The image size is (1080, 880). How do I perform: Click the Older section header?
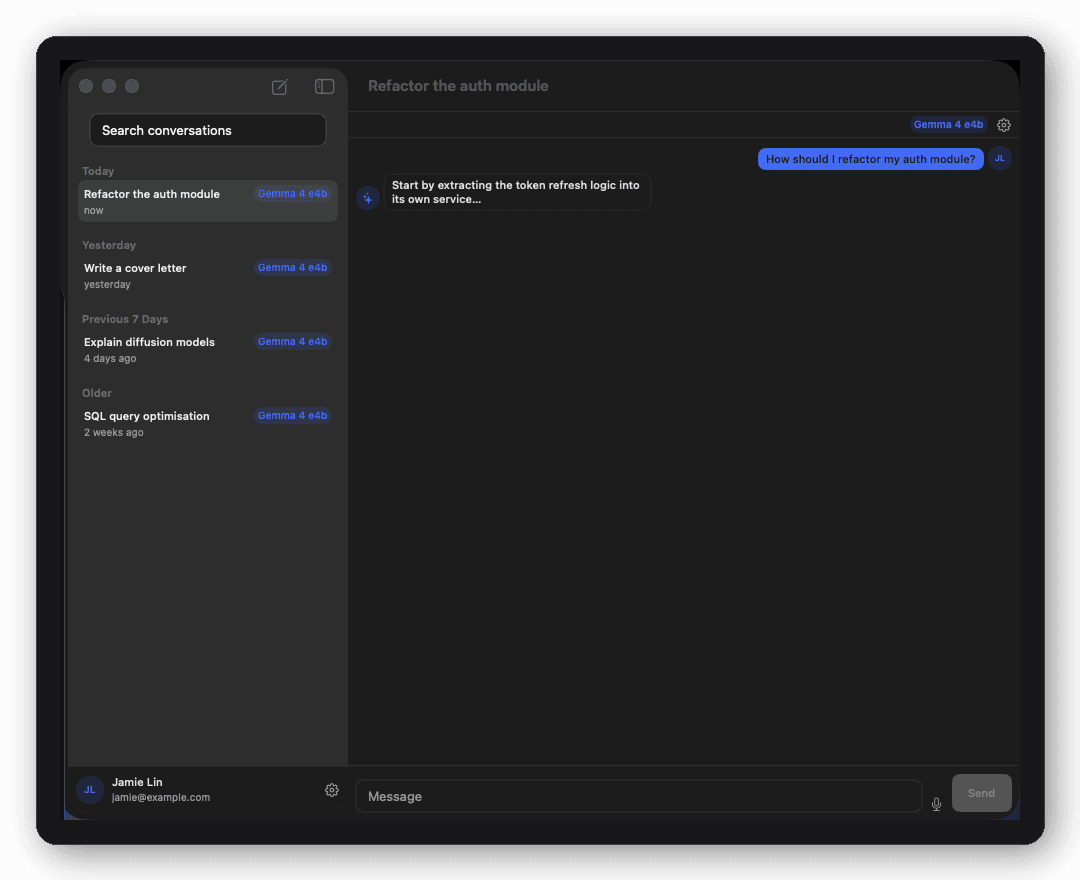coord(96,393)
